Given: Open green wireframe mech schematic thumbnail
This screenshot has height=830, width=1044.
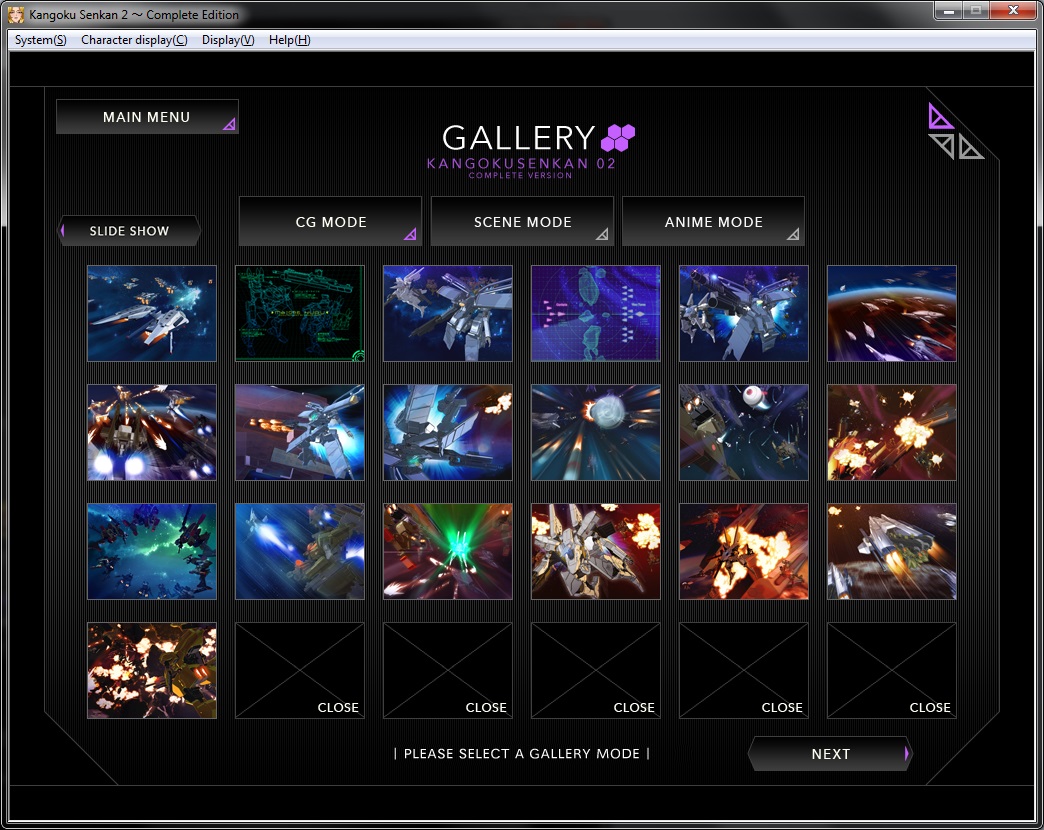Looking at the screenshot, I should pos(300,313).
